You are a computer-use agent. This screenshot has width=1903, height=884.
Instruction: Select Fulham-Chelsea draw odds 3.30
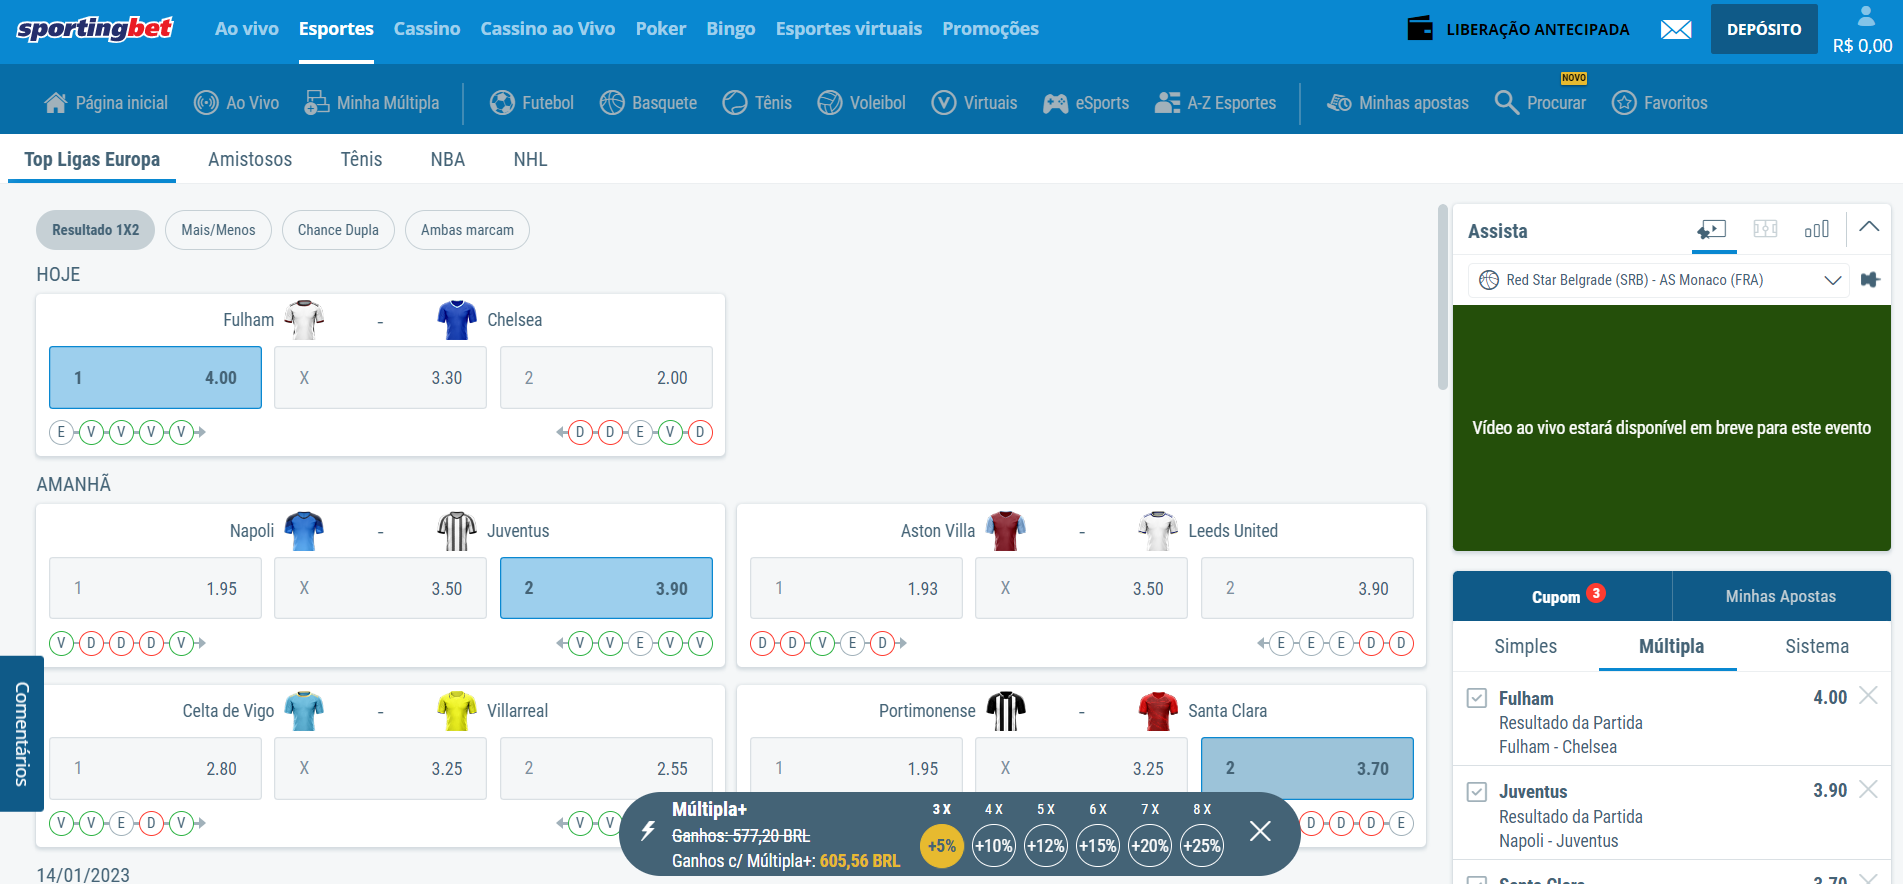pos(380,378)
